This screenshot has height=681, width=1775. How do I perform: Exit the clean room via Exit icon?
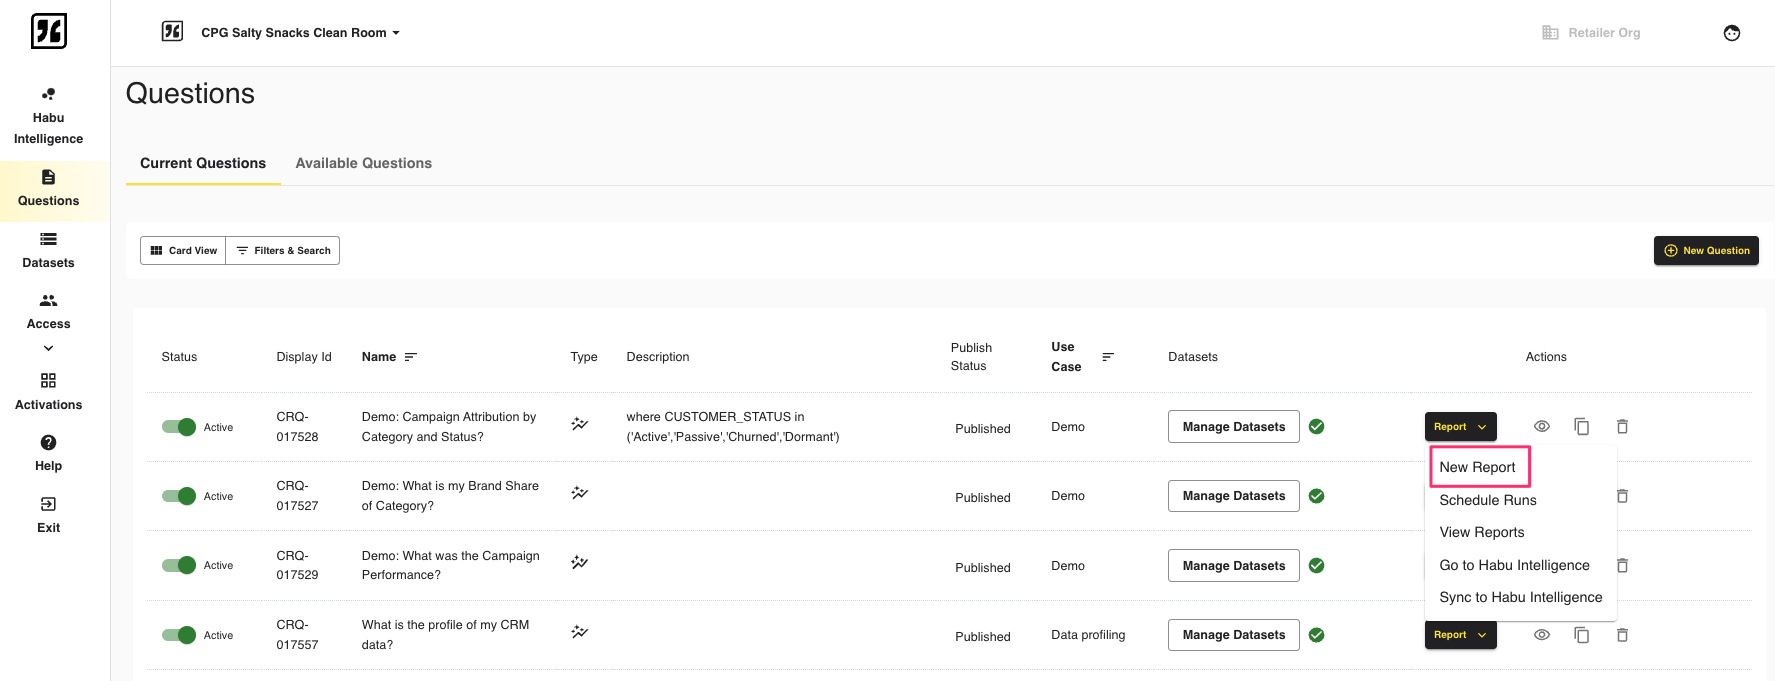(x=48, y=505)
